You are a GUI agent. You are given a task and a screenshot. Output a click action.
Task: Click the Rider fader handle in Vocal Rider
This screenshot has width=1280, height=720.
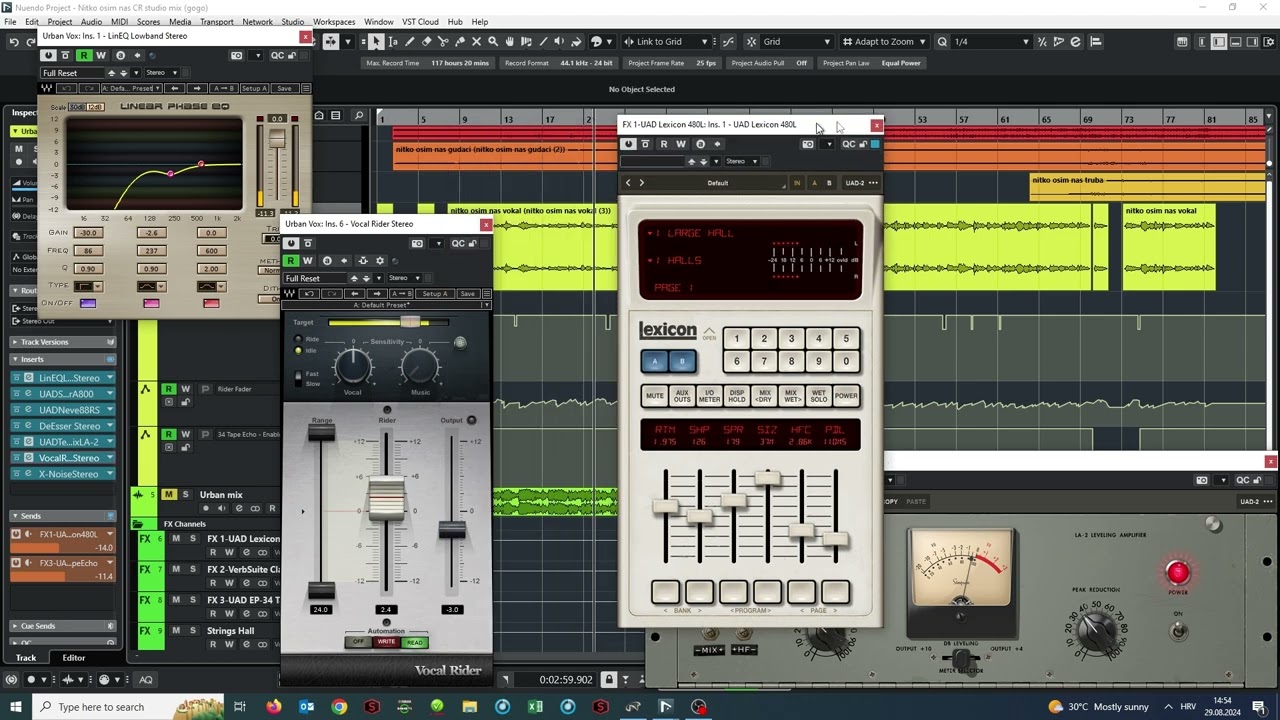tap(387, 499)
